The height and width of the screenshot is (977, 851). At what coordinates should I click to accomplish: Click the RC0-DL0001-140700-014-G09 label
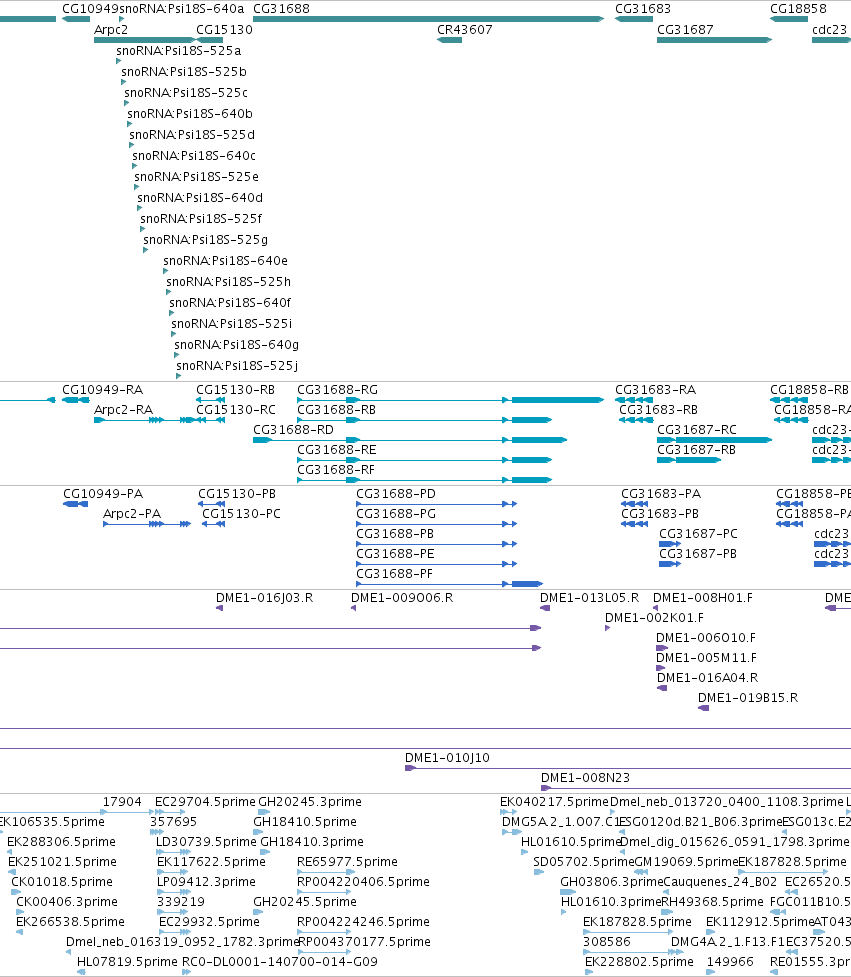pyautogui.click(x=280, y=962)
